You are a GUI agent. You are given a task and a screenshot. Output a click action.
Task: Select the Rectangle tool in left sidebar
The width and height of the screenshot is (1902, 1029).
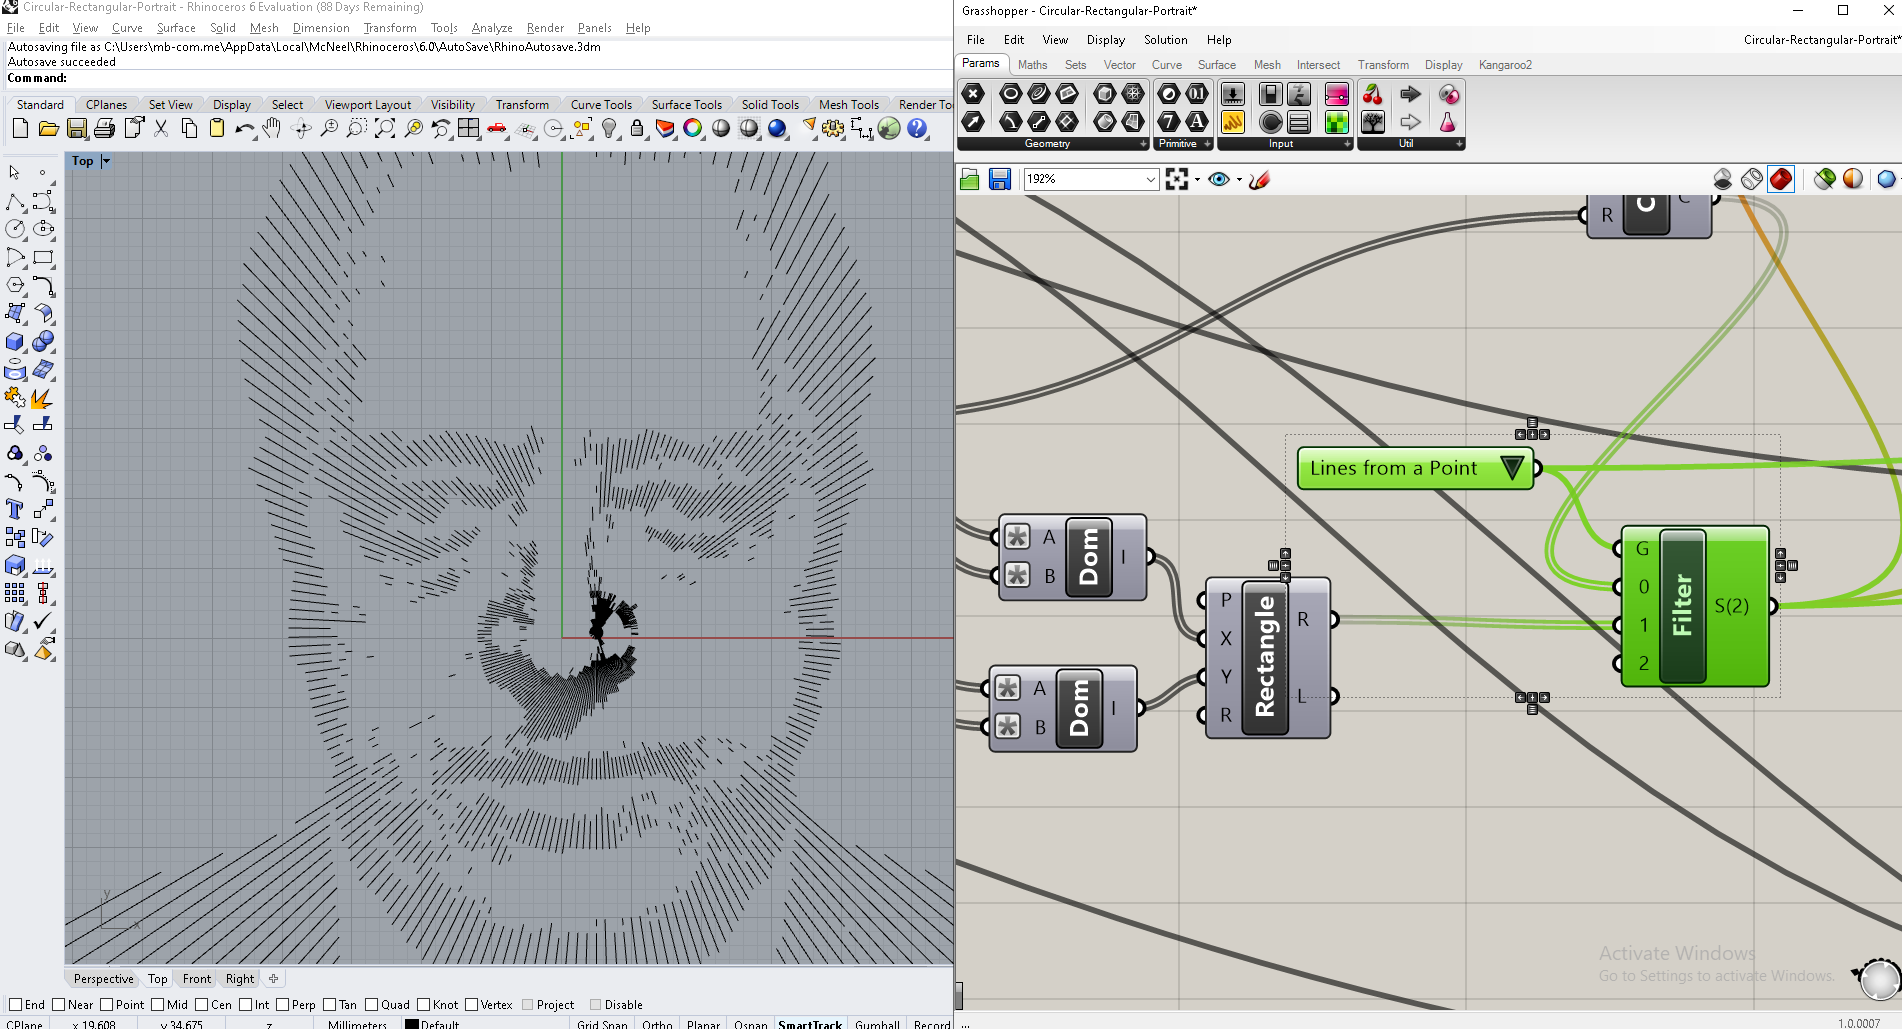pos(43,257)
